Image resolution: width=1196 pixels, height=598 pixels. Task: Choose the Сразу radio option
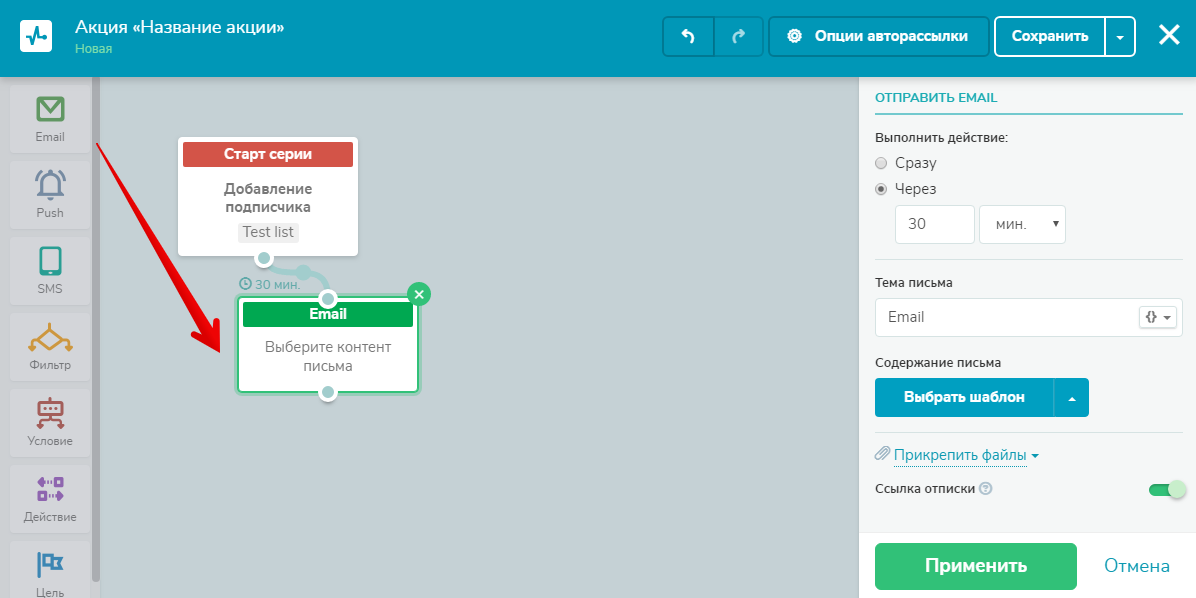click(881, 163)
